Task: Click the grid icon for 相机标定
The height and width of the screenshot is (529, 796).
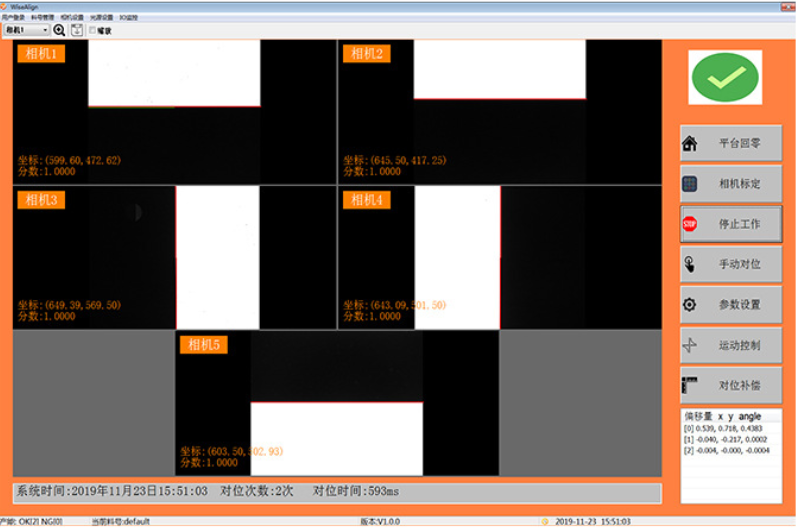Action: click(690, 184)
